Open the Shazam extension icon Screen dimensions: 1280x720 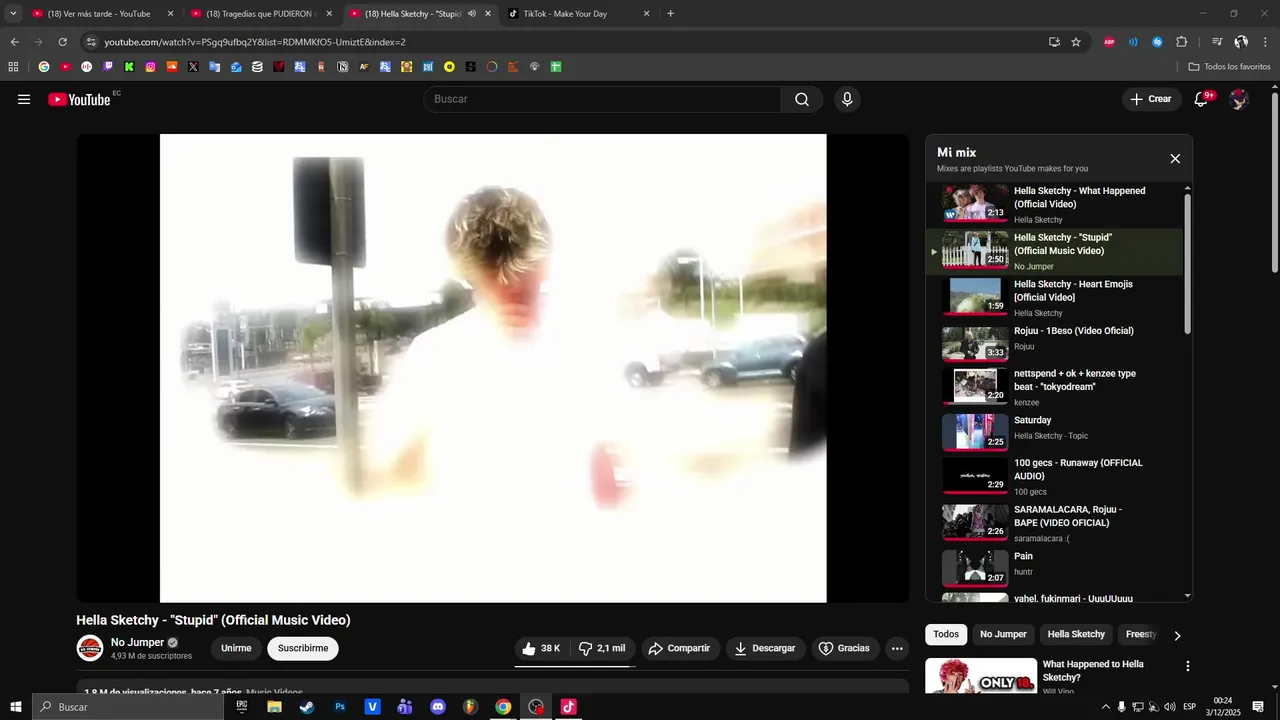click(1157, 42)
